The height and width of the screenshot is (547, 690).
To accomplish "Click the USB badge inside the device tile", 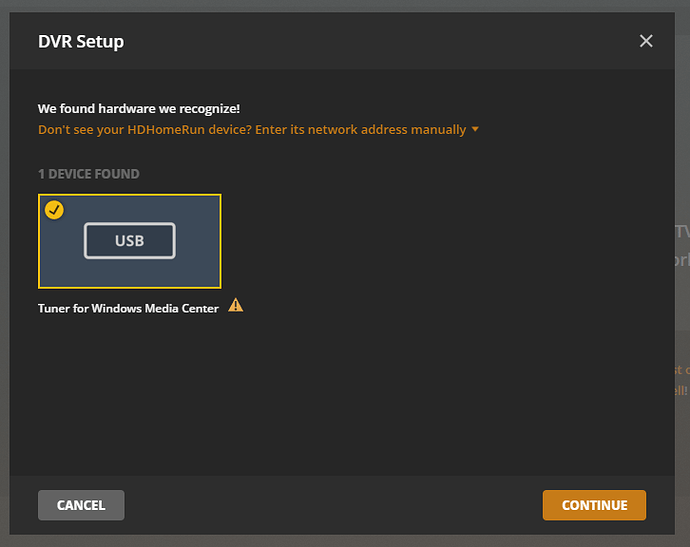I will (x=129, y=241).
